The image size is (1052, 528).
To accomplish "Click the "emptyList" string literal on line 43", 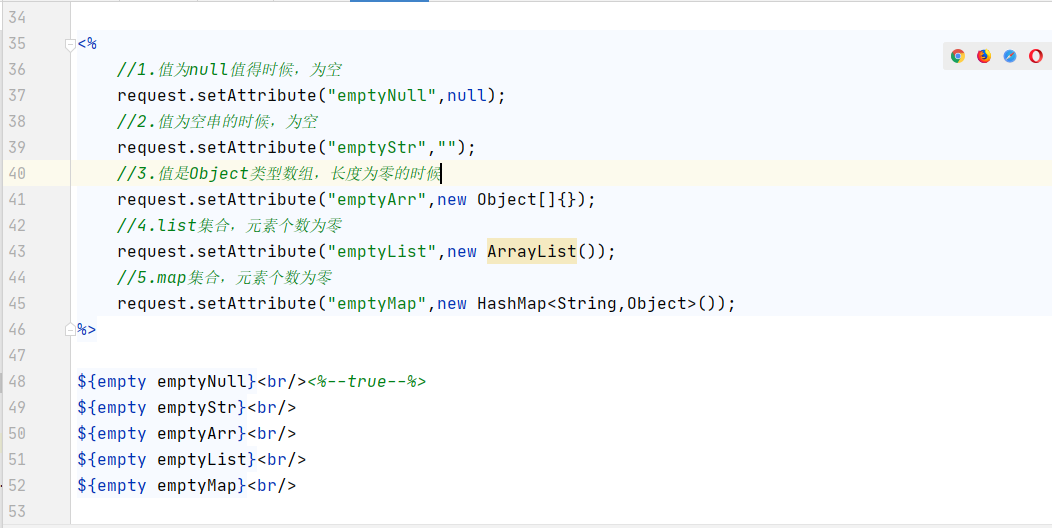I will click(x=382, y=251).
